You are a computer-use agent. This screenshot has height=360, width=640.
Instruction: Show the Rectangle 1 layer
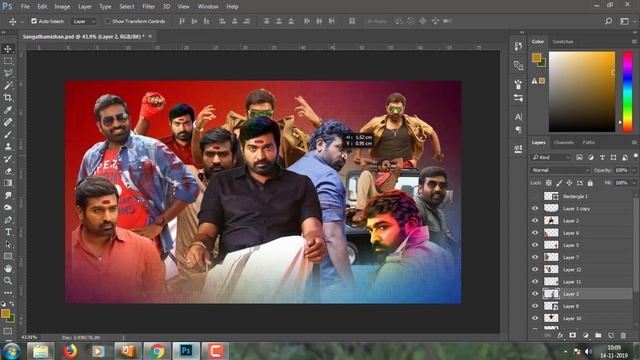coord(535,196)
